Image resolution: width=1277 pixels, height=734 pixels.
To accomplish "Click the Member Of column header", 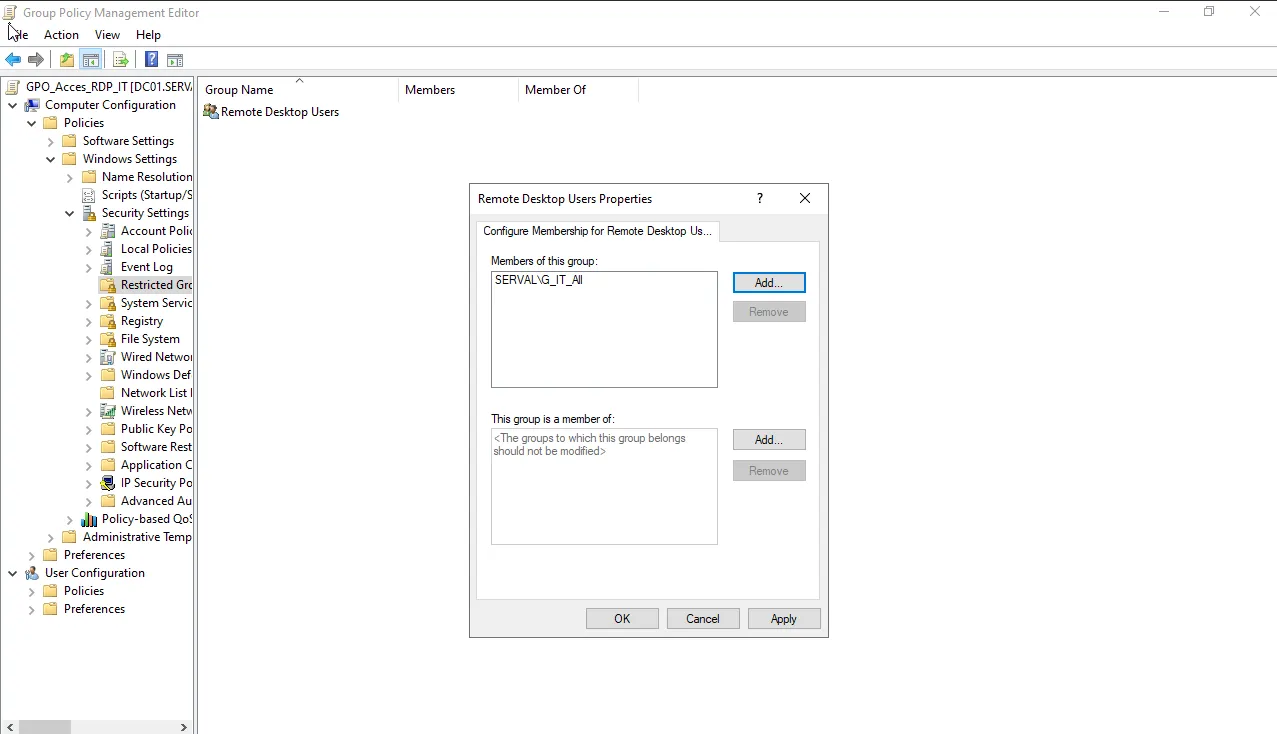I will (x=578, y=90).
